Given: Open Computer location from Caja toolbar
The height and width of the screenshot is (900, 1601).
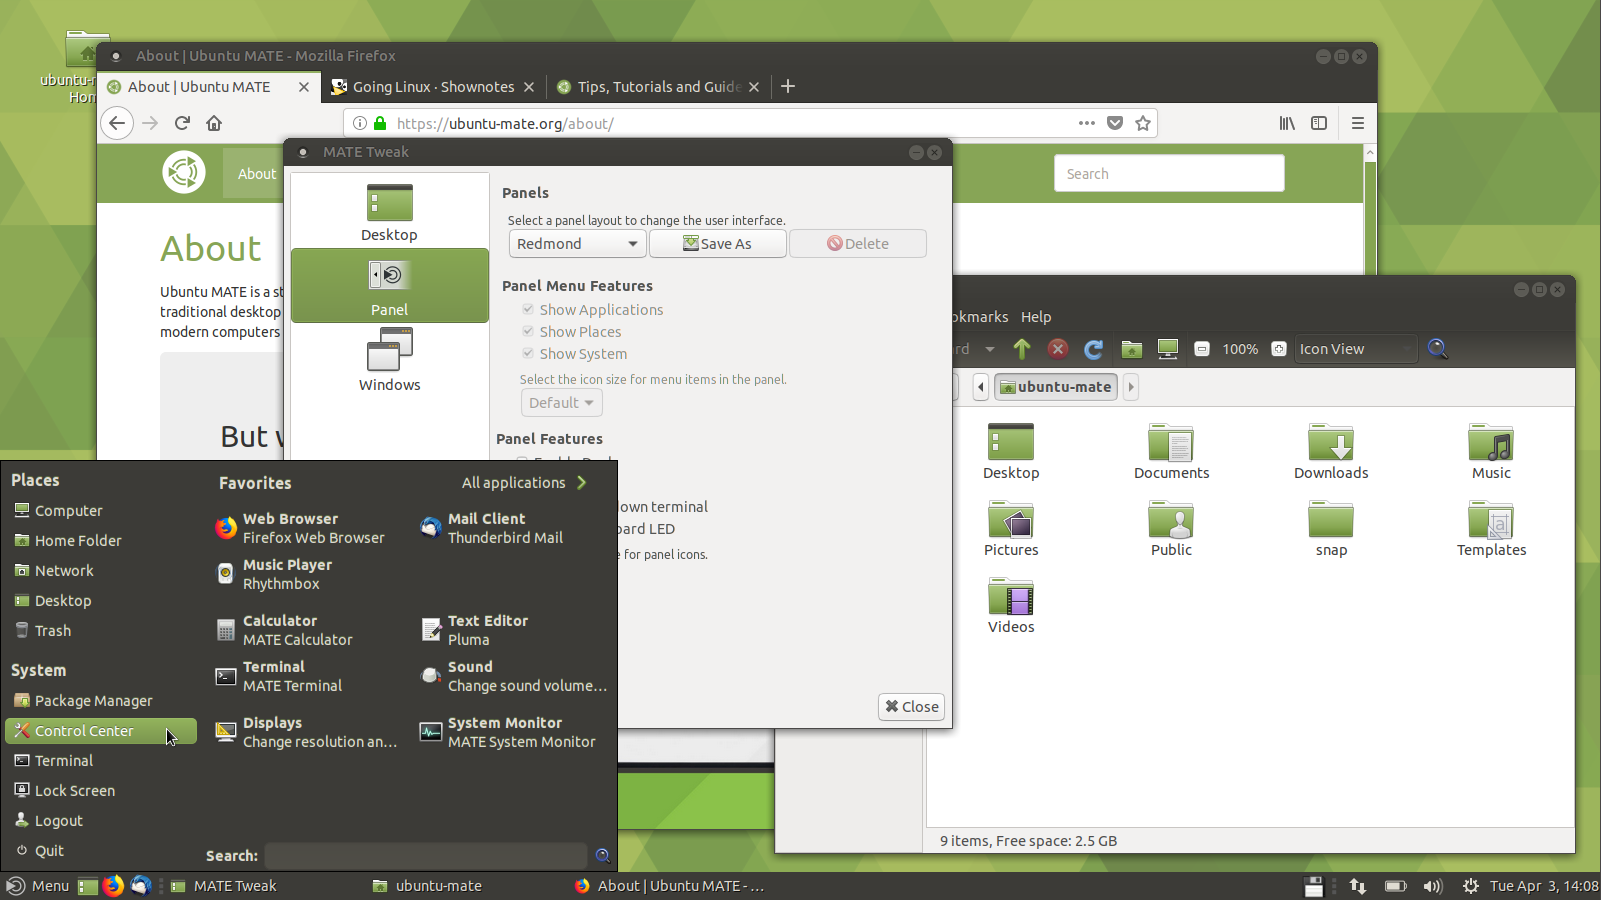Looking at the screenshot, I should [x=1167, y=349].
